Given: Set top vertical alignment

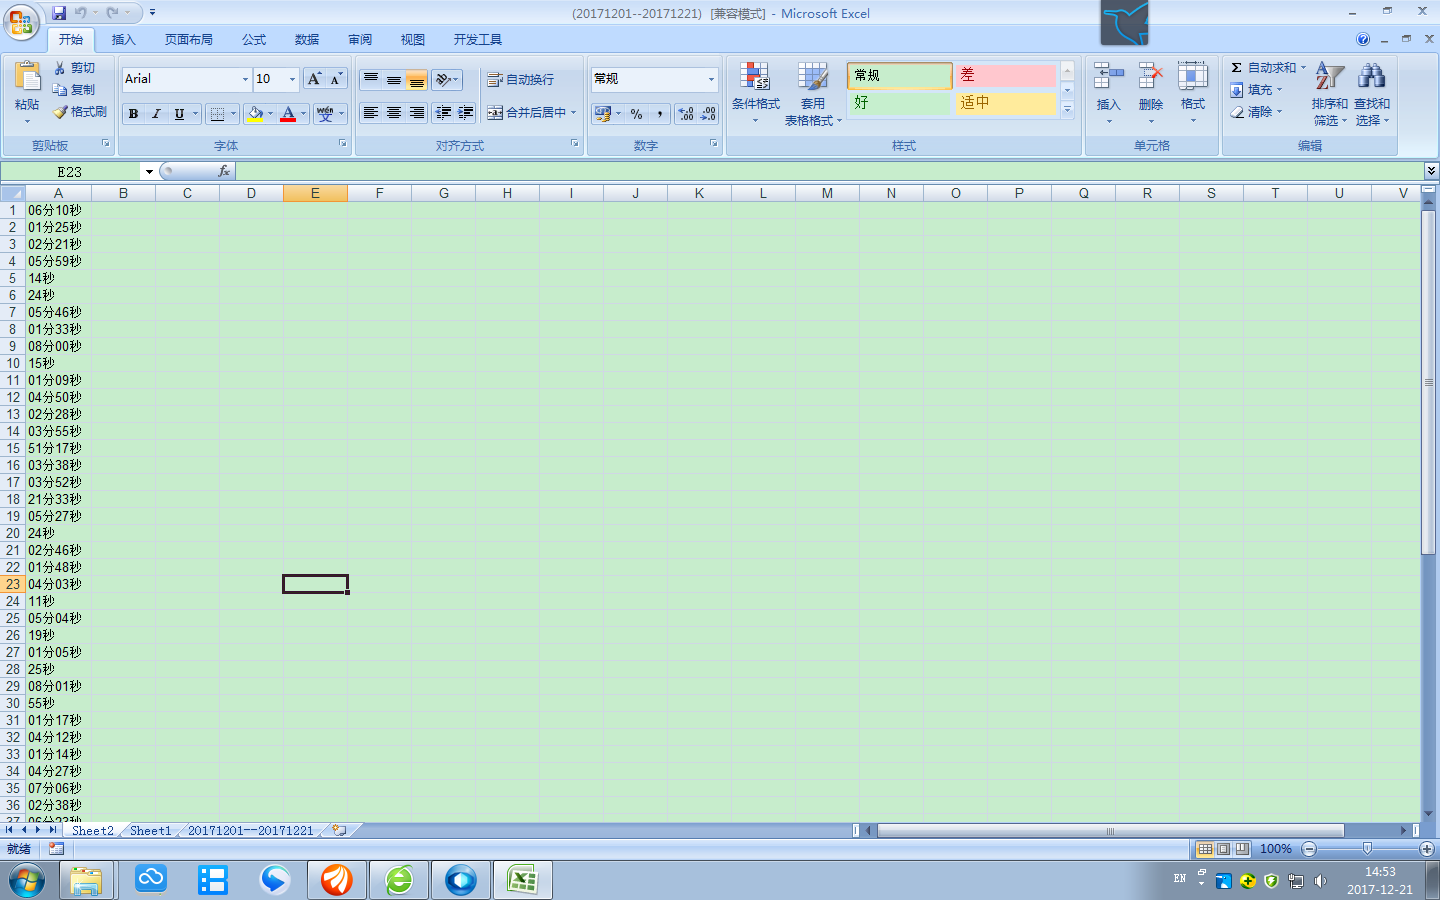Looking at the screenshot, I should [x=371, y=79].
